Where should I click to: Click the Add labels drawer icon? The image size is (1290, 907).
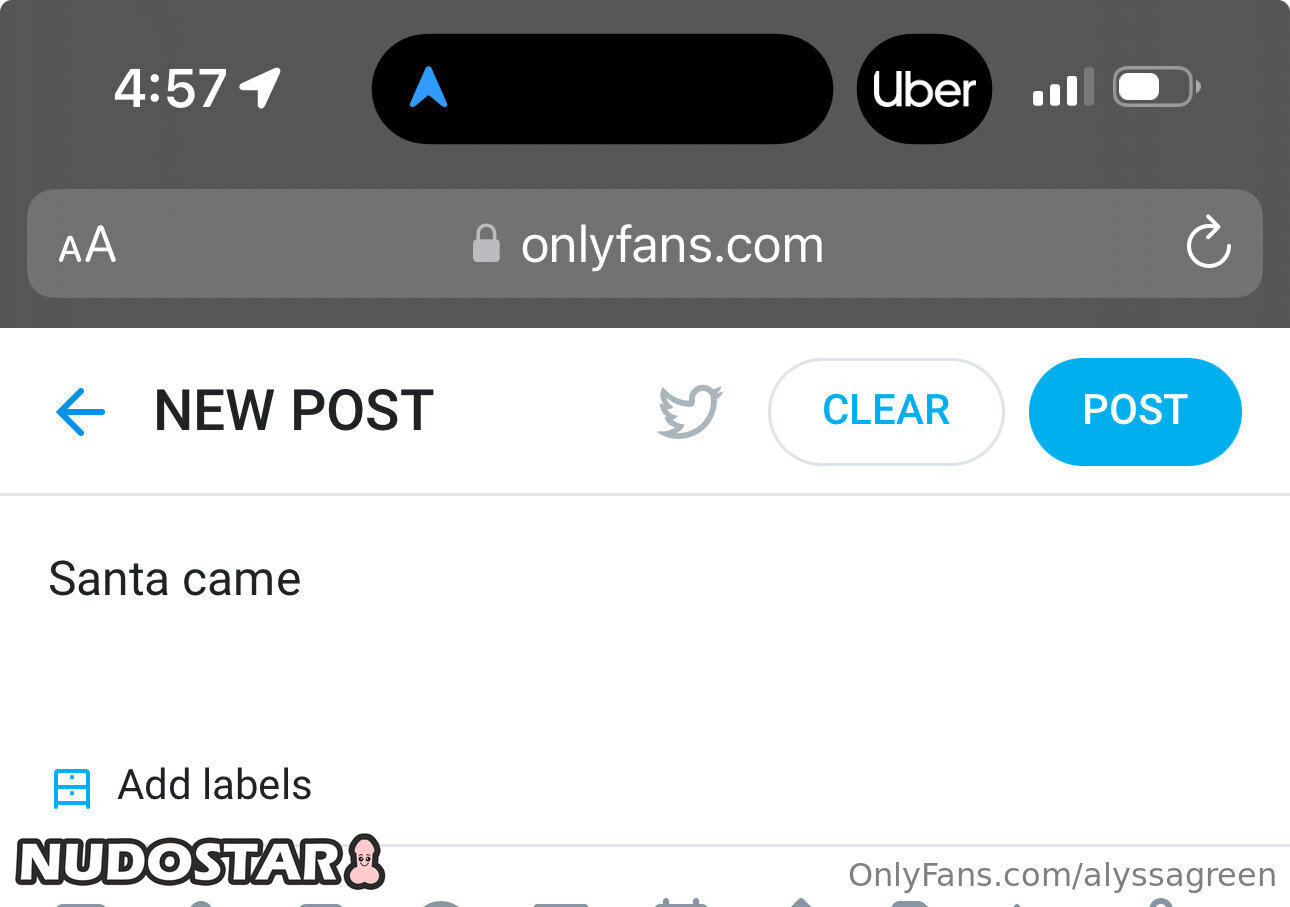click(x=72, y=787)
